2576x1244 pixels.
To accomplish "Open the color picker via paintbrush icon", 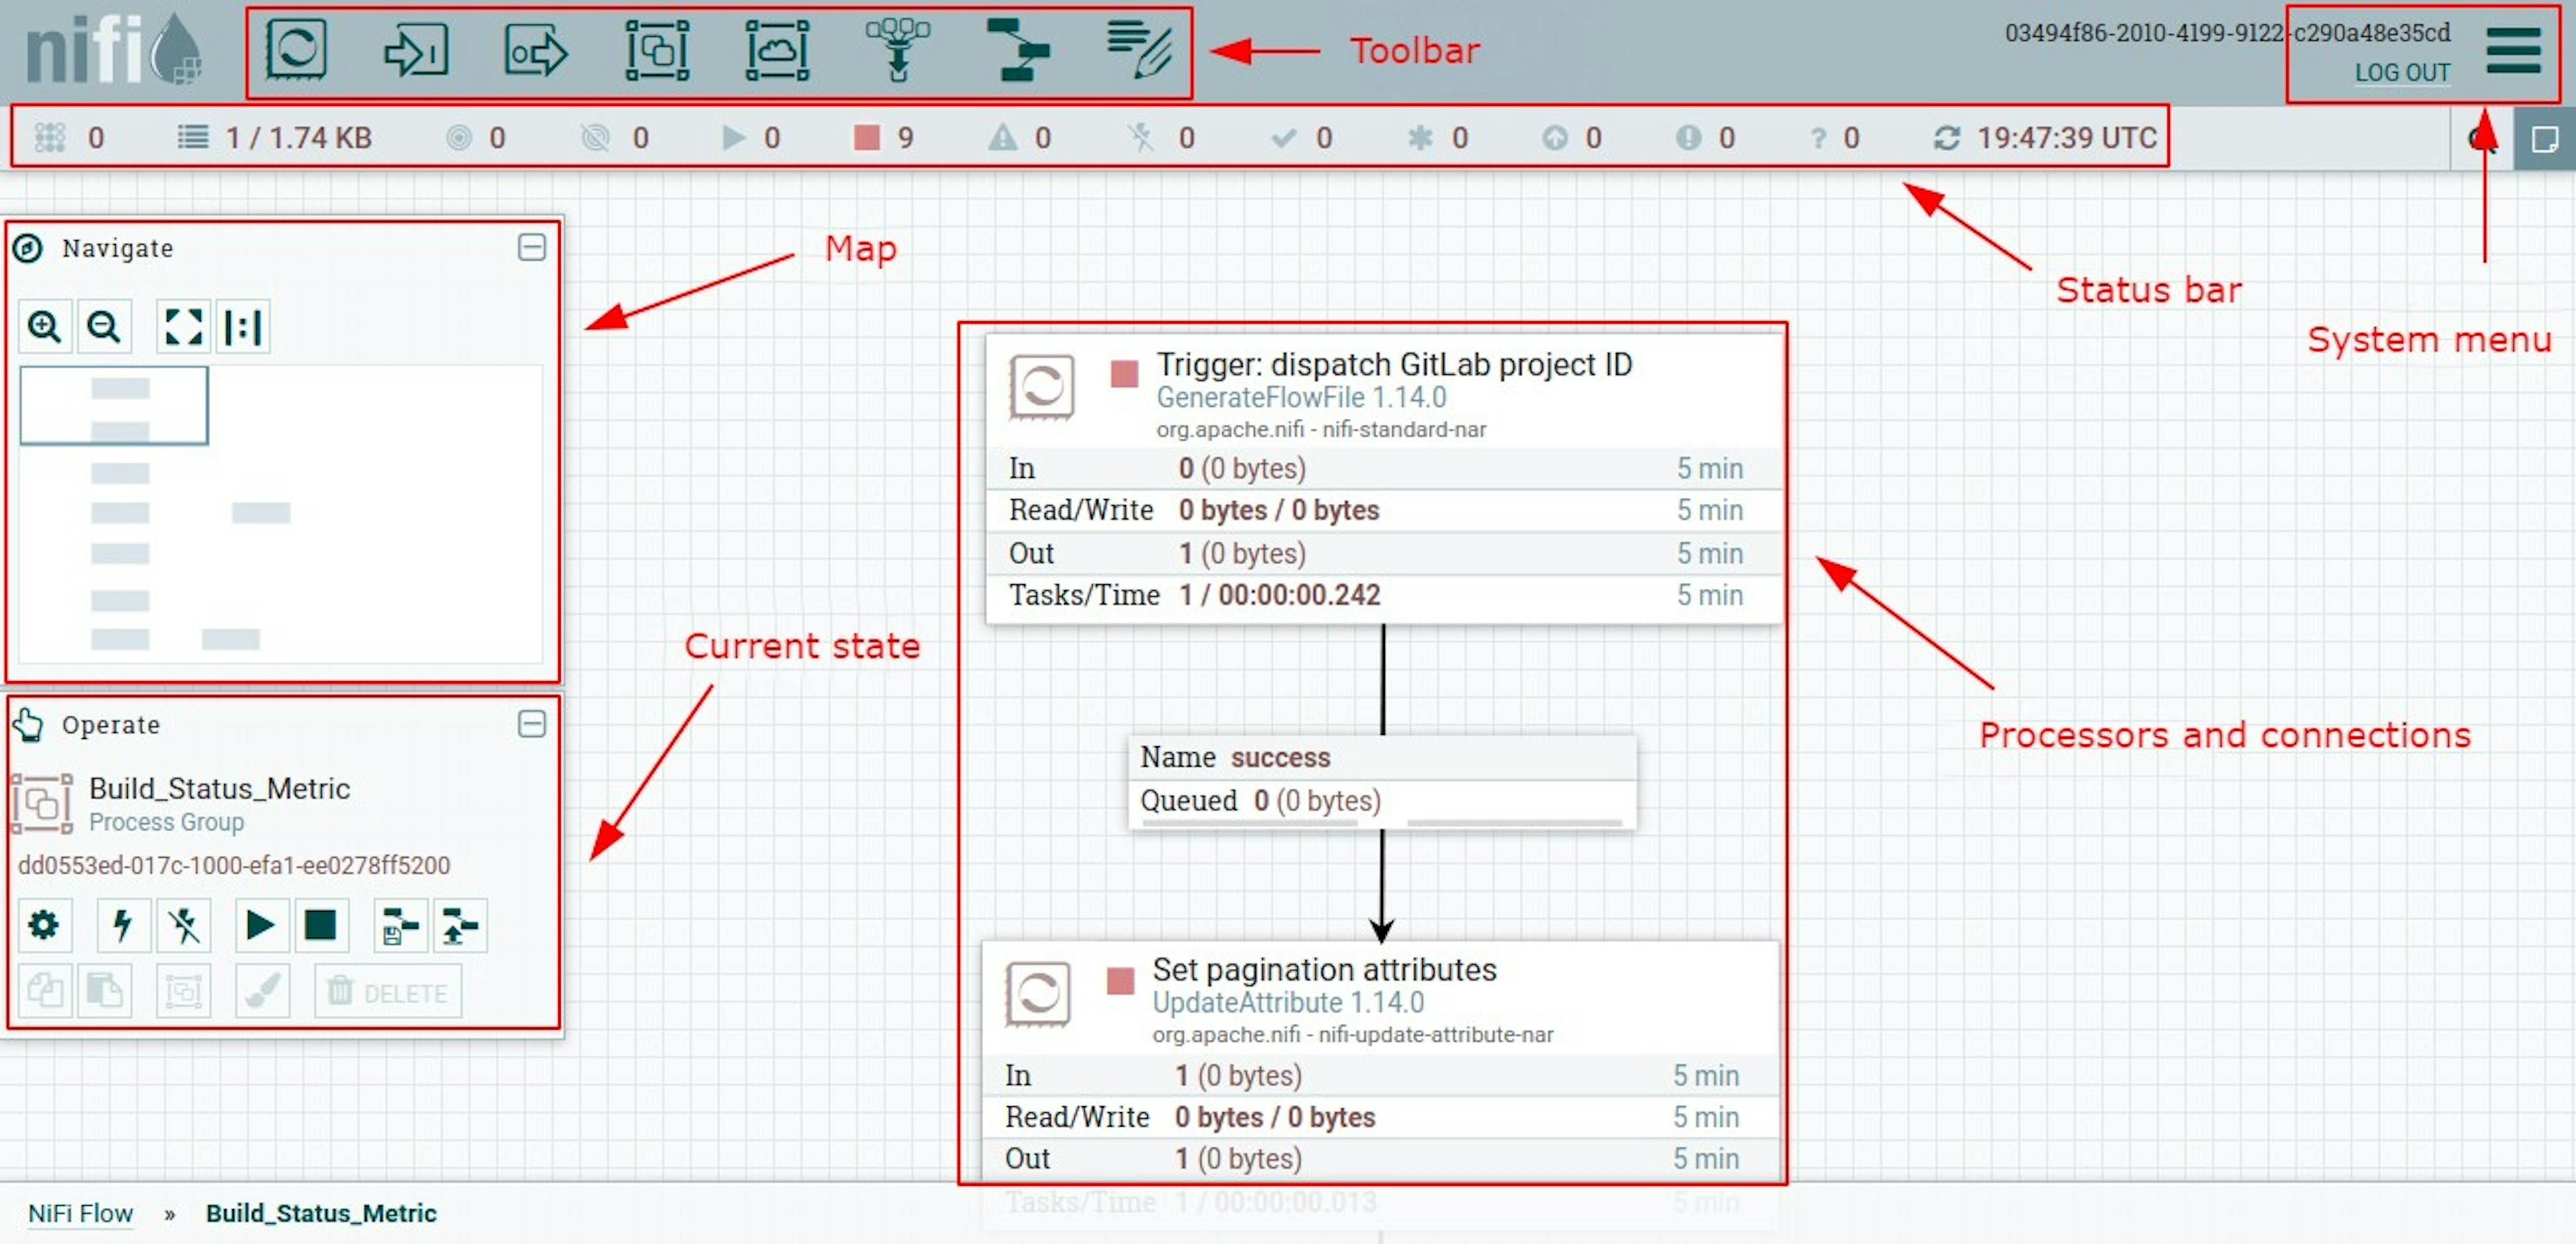I will point(262,990).
